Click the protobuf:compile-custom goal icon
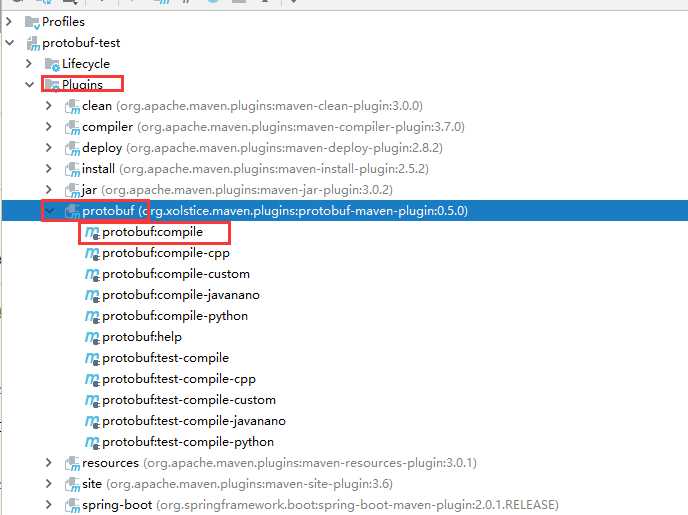The image size is (688, 515). (92, 275)
